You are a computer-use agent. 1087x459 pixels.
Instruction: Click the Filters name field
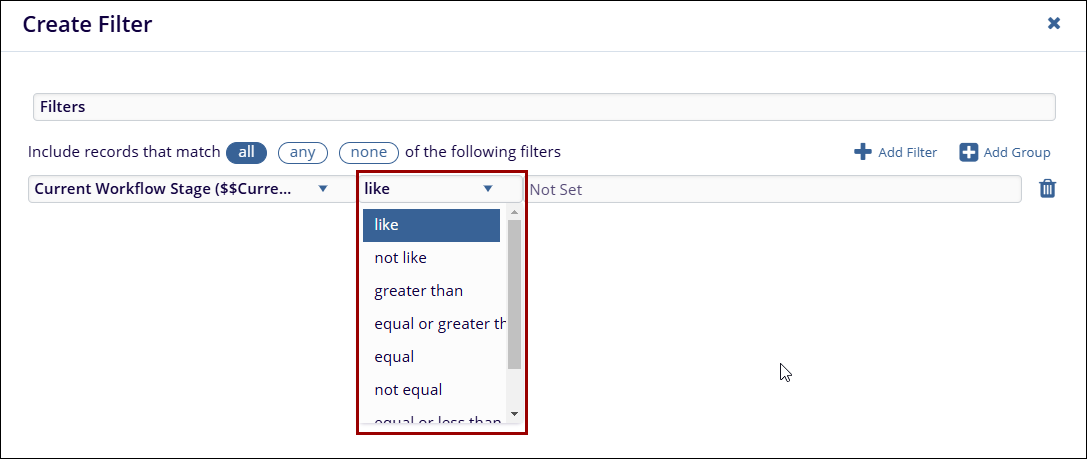pyautogui.click(x=544, y=107)
